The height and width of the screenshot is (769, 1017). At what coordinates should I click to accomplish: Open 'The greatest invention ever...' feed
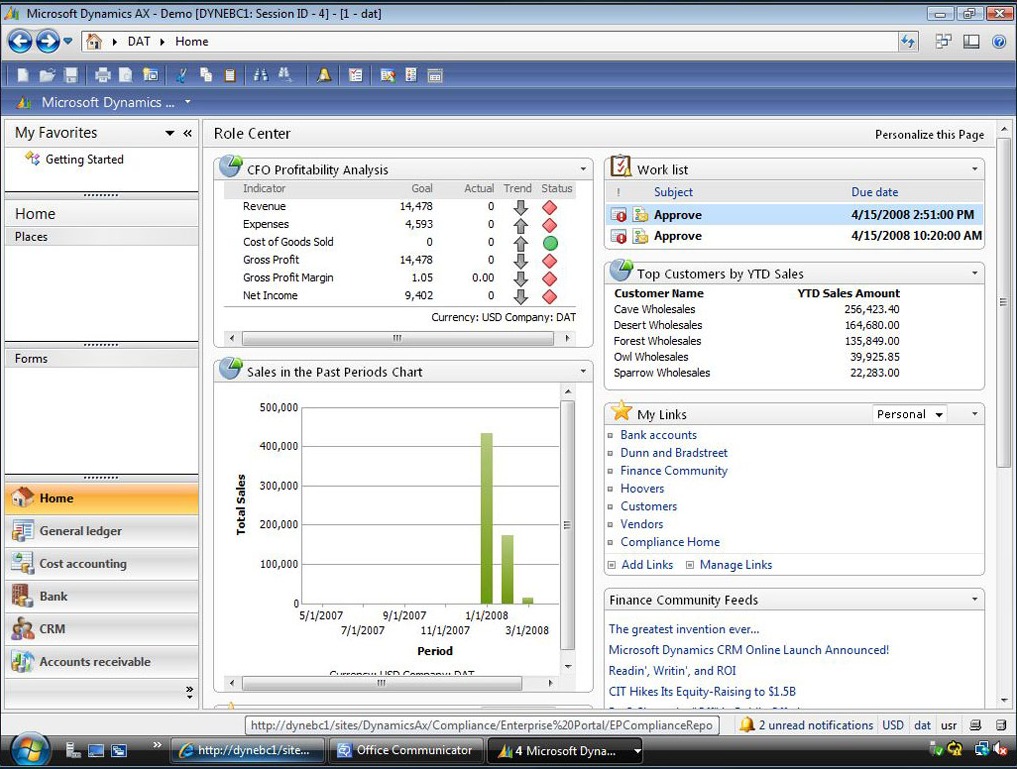[684, 629]
